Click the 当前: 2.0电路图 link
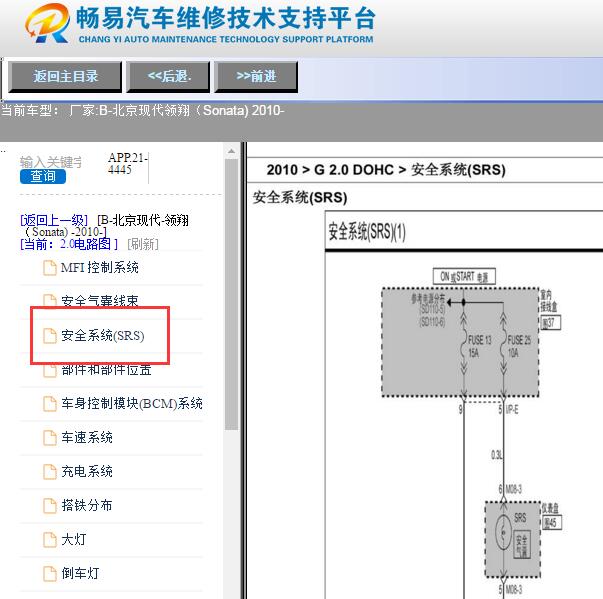 click(x=69, y=244)
